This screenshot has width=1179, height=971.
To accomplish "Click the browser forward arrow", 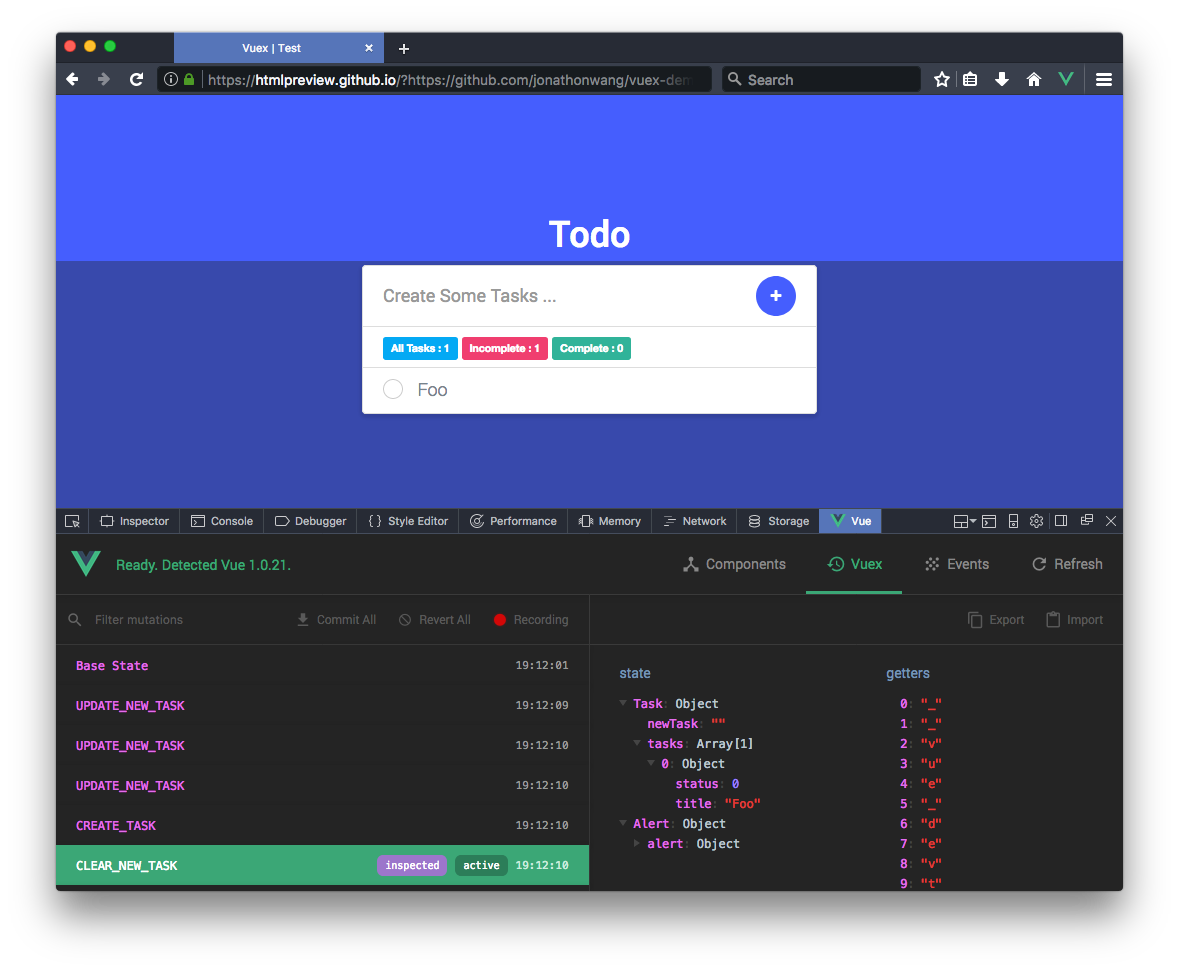I will (104, 79).
